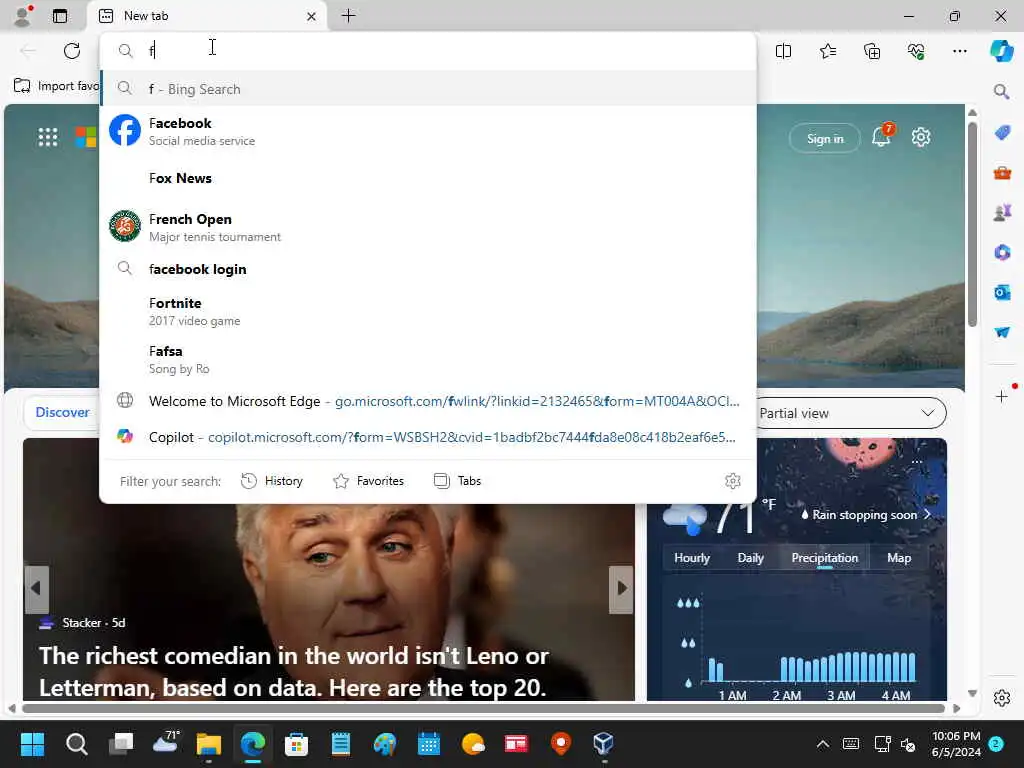Click the horizontal page scrollbar
This screenshot has height=768, width=1024.
[483, 709]
